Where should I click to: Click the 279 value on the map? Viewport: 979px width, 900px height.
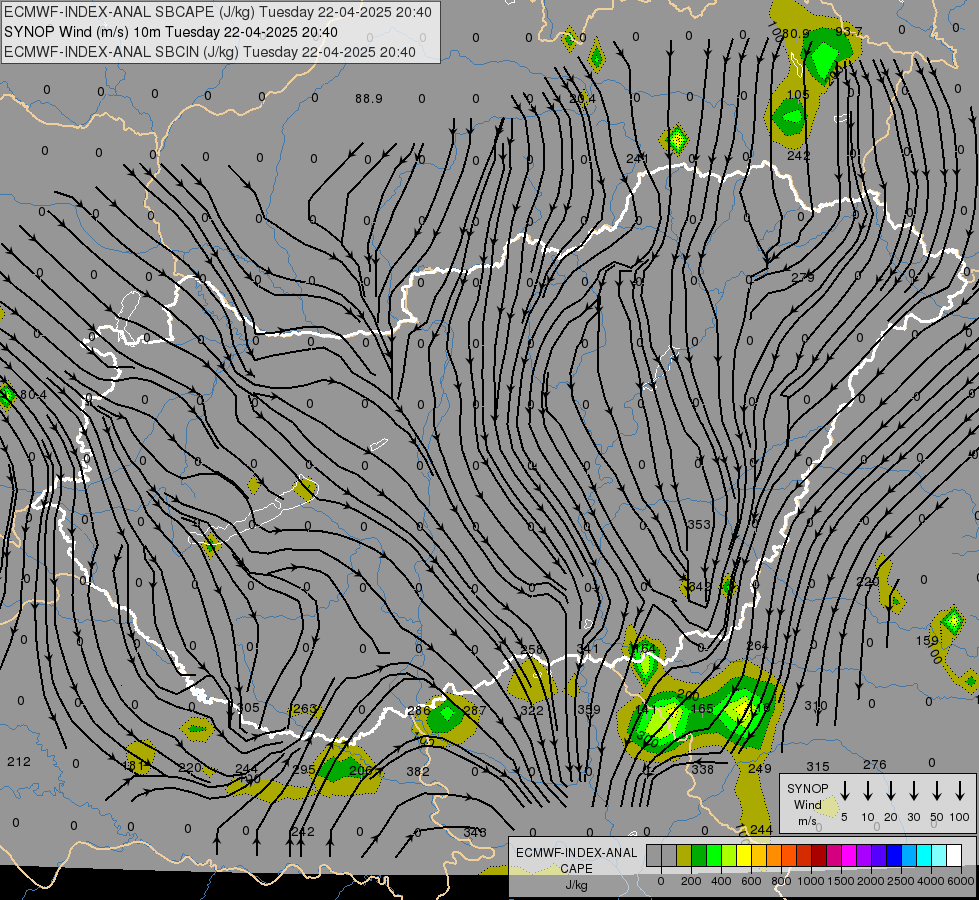click(802, 277)
